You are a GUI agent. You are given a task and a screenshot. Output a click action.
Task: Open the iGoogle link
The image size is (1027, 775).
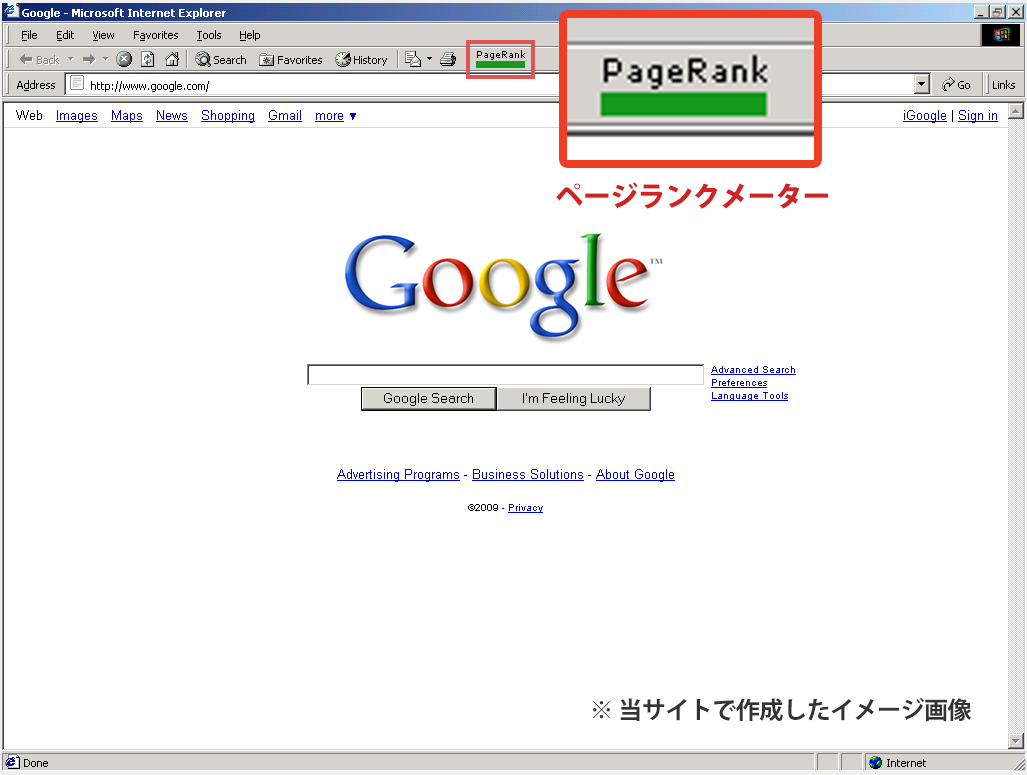(x=924, y=116)
